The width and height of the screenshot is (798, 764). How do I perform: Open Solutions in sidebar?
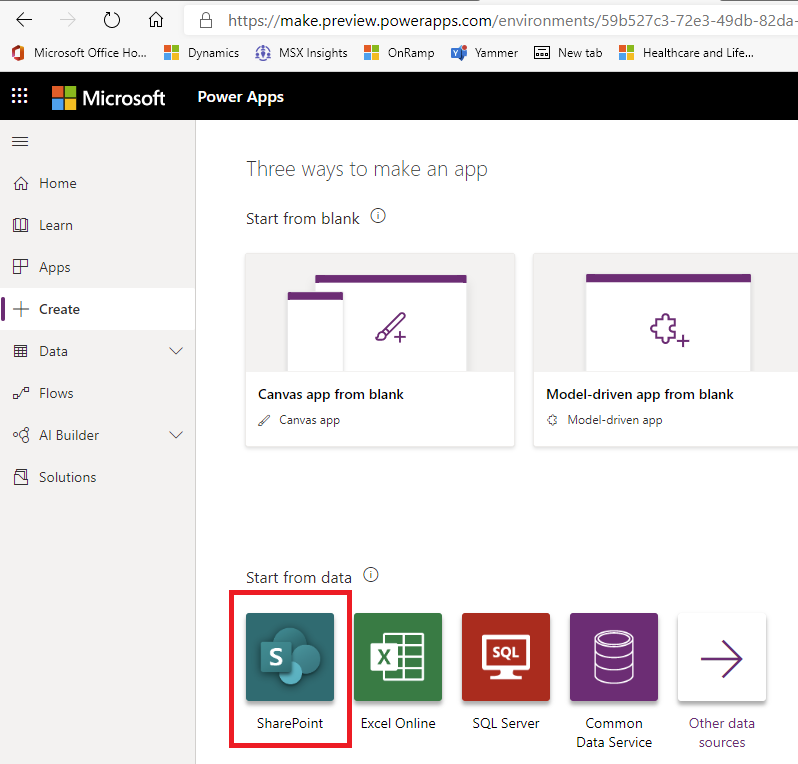tap(97, 477)
